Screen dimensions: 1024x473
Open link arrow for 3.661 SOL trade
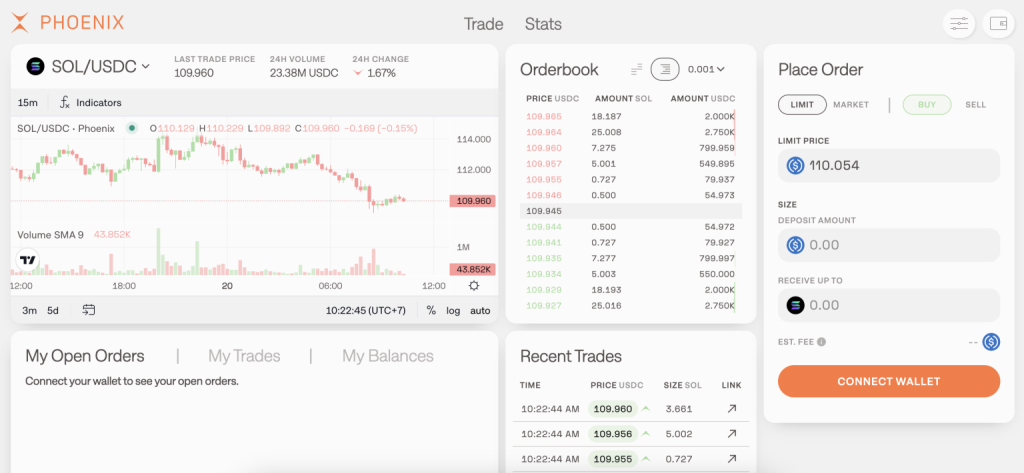(x=732, y=408)
